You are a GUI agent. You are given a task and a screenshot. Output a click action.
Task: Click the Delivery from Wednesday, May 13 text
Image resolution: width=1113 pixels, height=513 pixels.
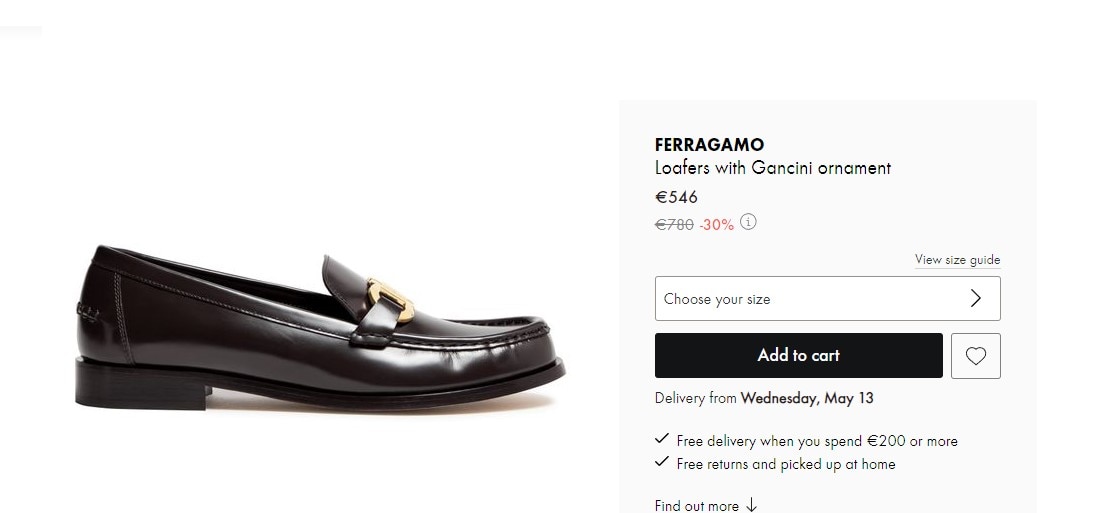[x=764, y=398]
